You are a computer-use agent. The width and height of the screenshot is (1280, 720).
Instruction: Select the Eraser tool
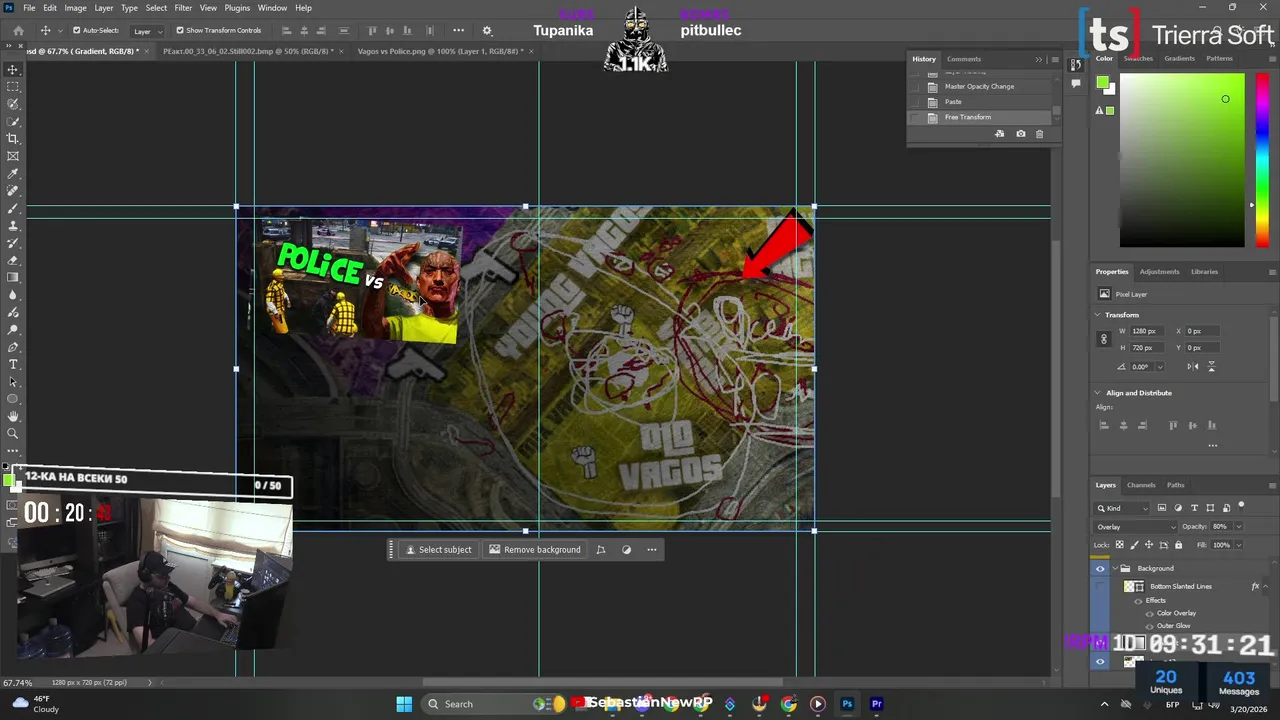pyautogui.click(x=13, y=260)
